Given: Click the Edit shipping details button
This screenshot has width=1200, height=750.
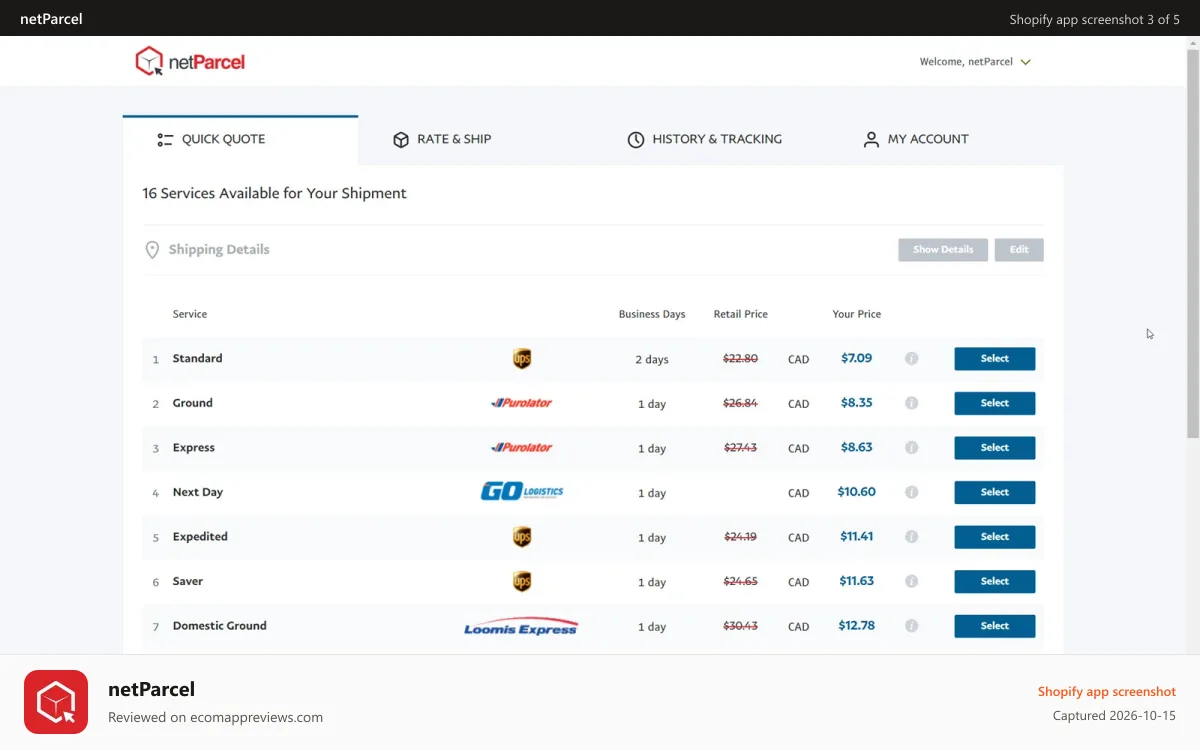Looking at the screenshot, I should tap(1019, 250).
